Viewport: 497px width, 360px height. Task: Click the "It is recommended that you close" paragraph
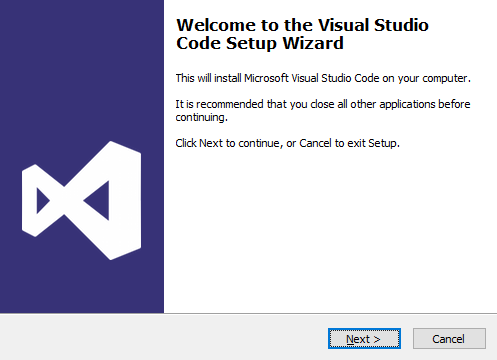tap(323, 111)
